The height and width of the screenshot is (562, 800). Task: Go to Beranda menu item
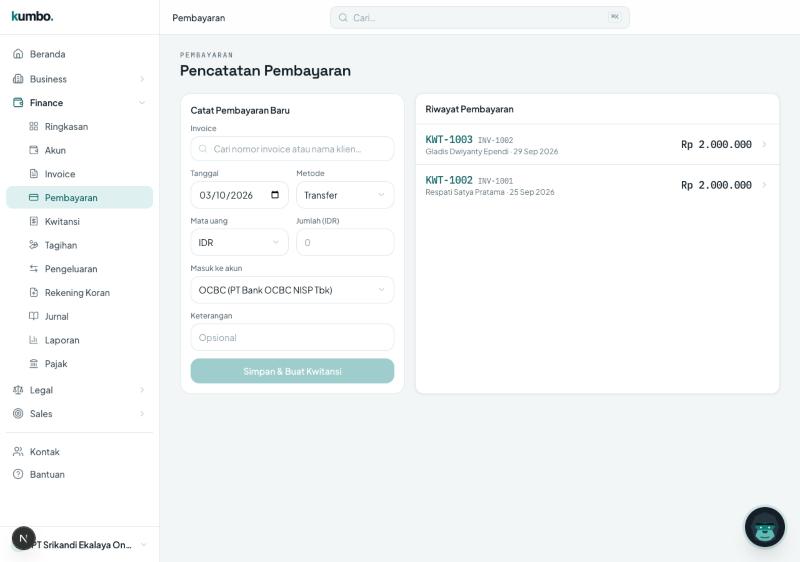[x=80, y=54]
